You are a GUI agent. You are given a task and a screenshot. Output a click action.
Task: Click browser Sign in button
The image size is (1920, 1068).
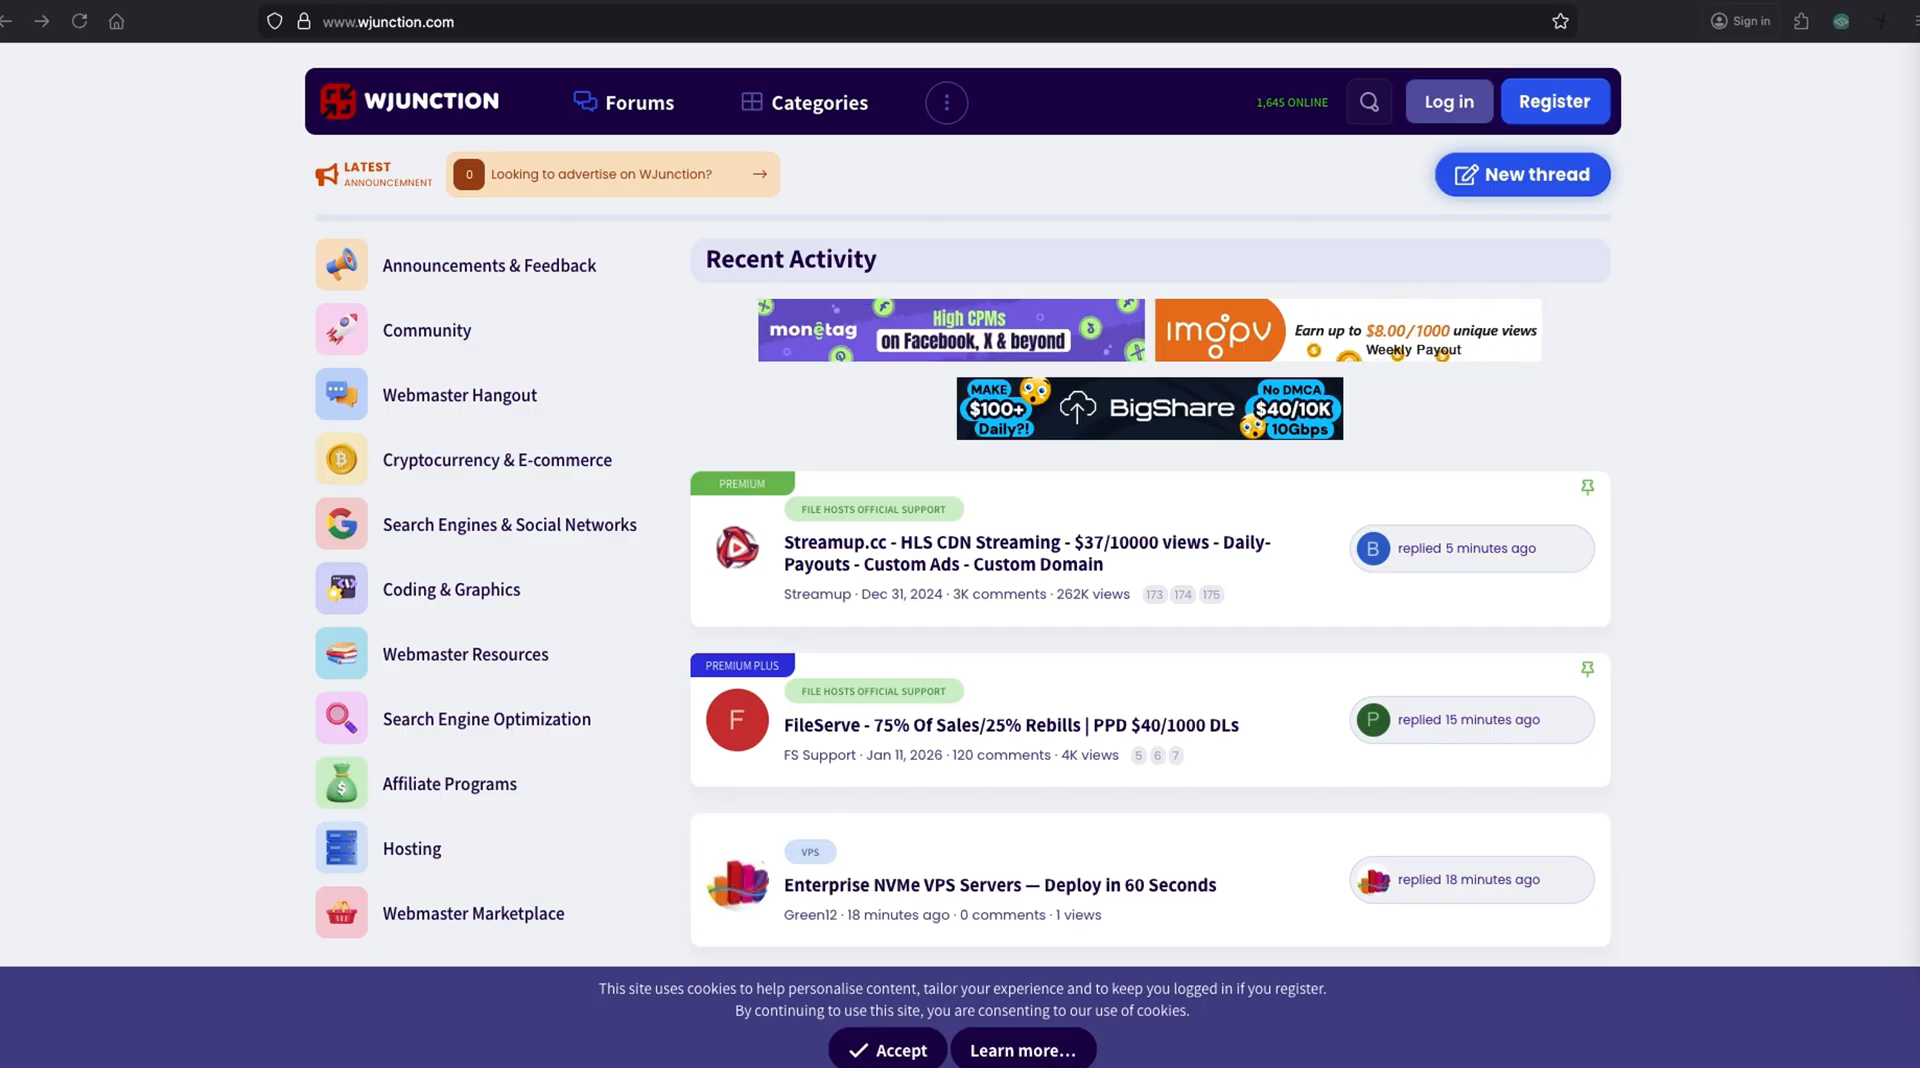pos(1740,21)
